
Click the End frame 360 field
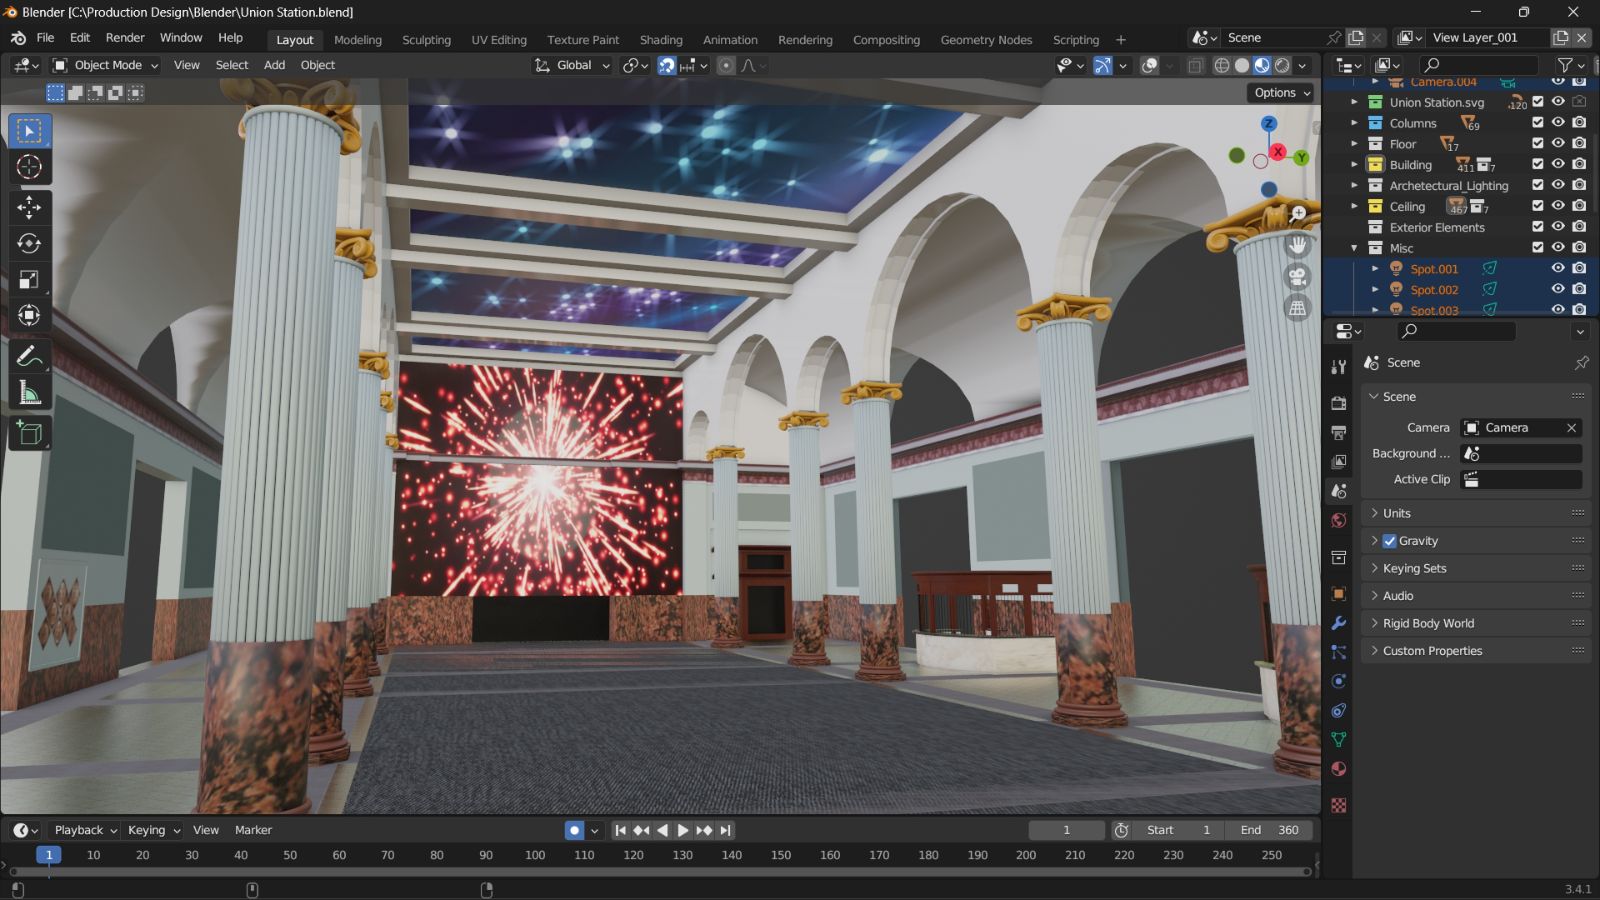1271,830
